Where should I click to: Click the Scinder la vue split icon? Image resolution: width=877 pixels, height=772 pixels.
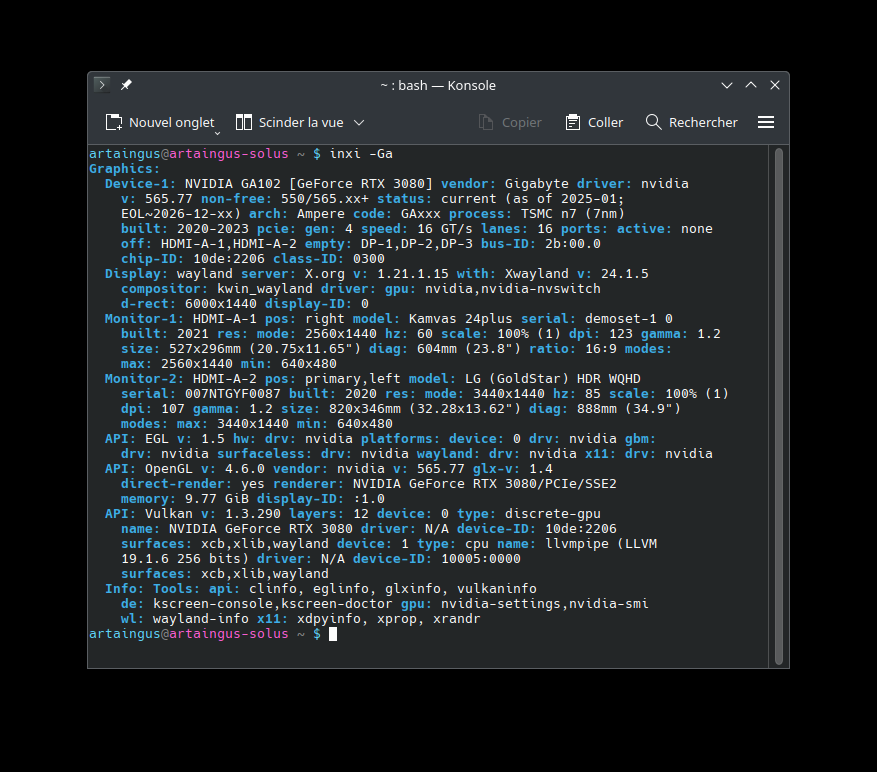point(244,122)
